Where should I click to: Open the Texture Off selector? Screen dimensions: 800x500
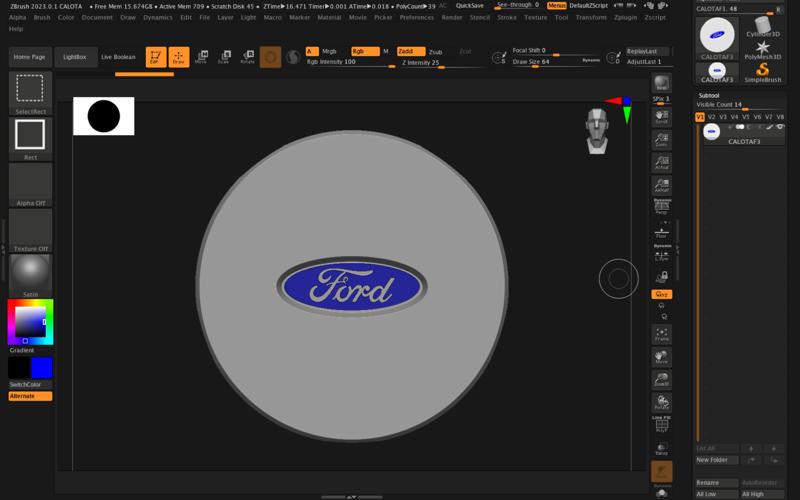[x=30, y=230]
